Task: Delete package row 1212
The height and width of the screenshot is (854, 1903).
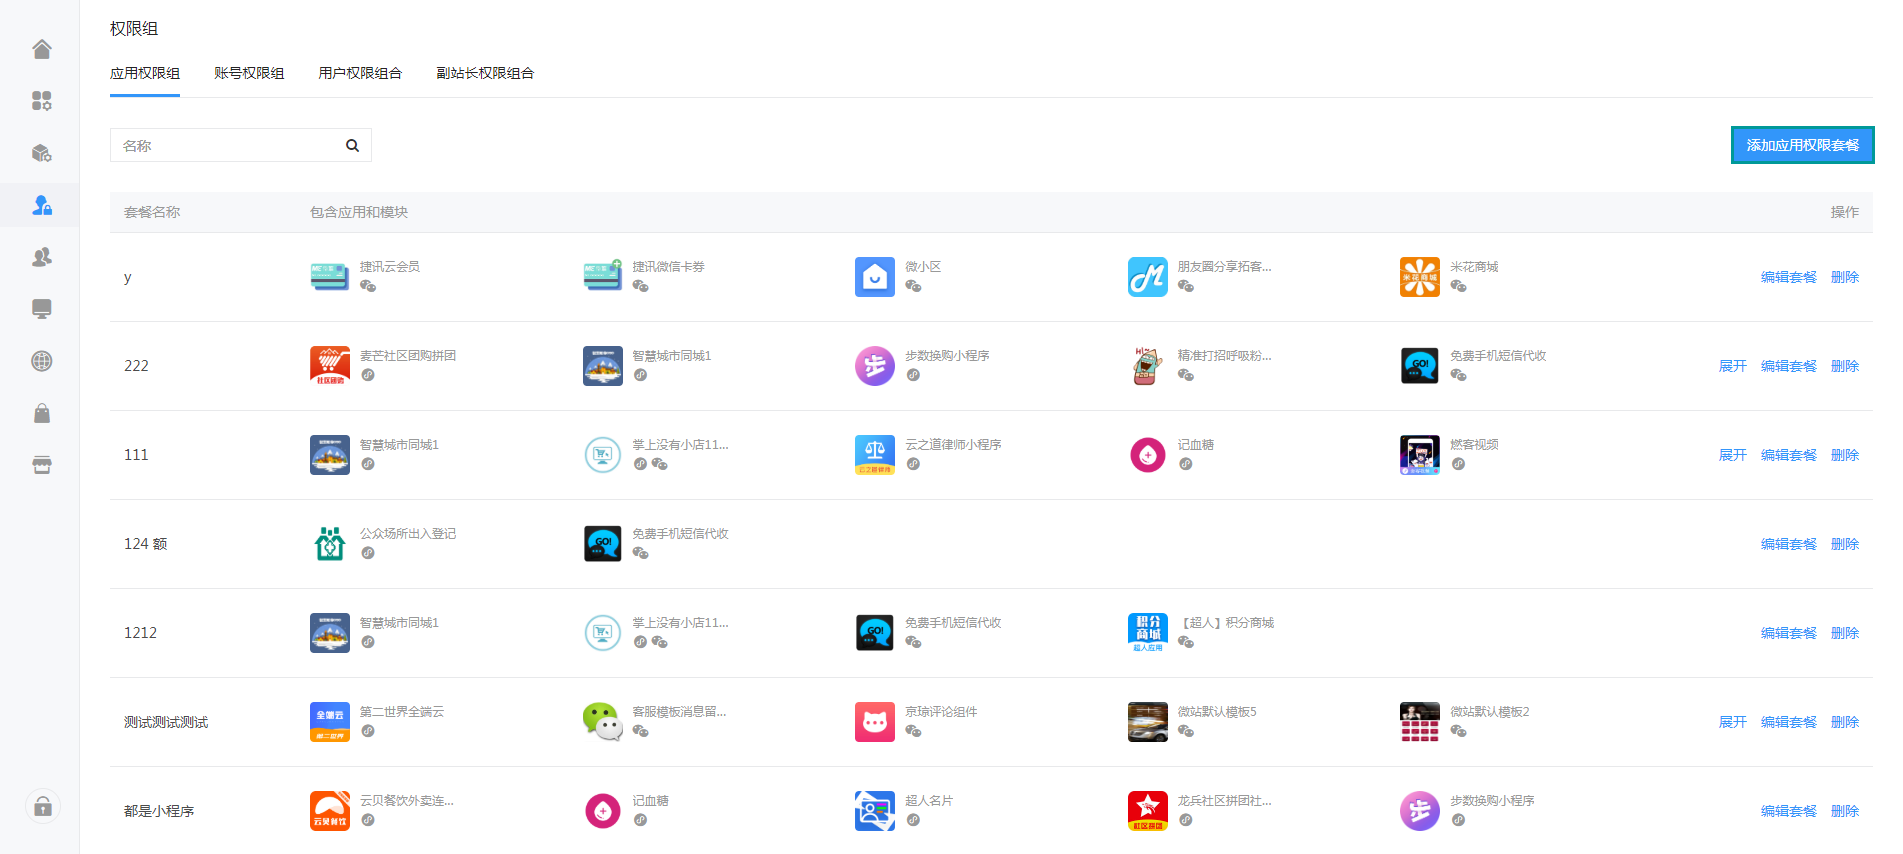Action: pyautogui.click(x=1844, y=633)
